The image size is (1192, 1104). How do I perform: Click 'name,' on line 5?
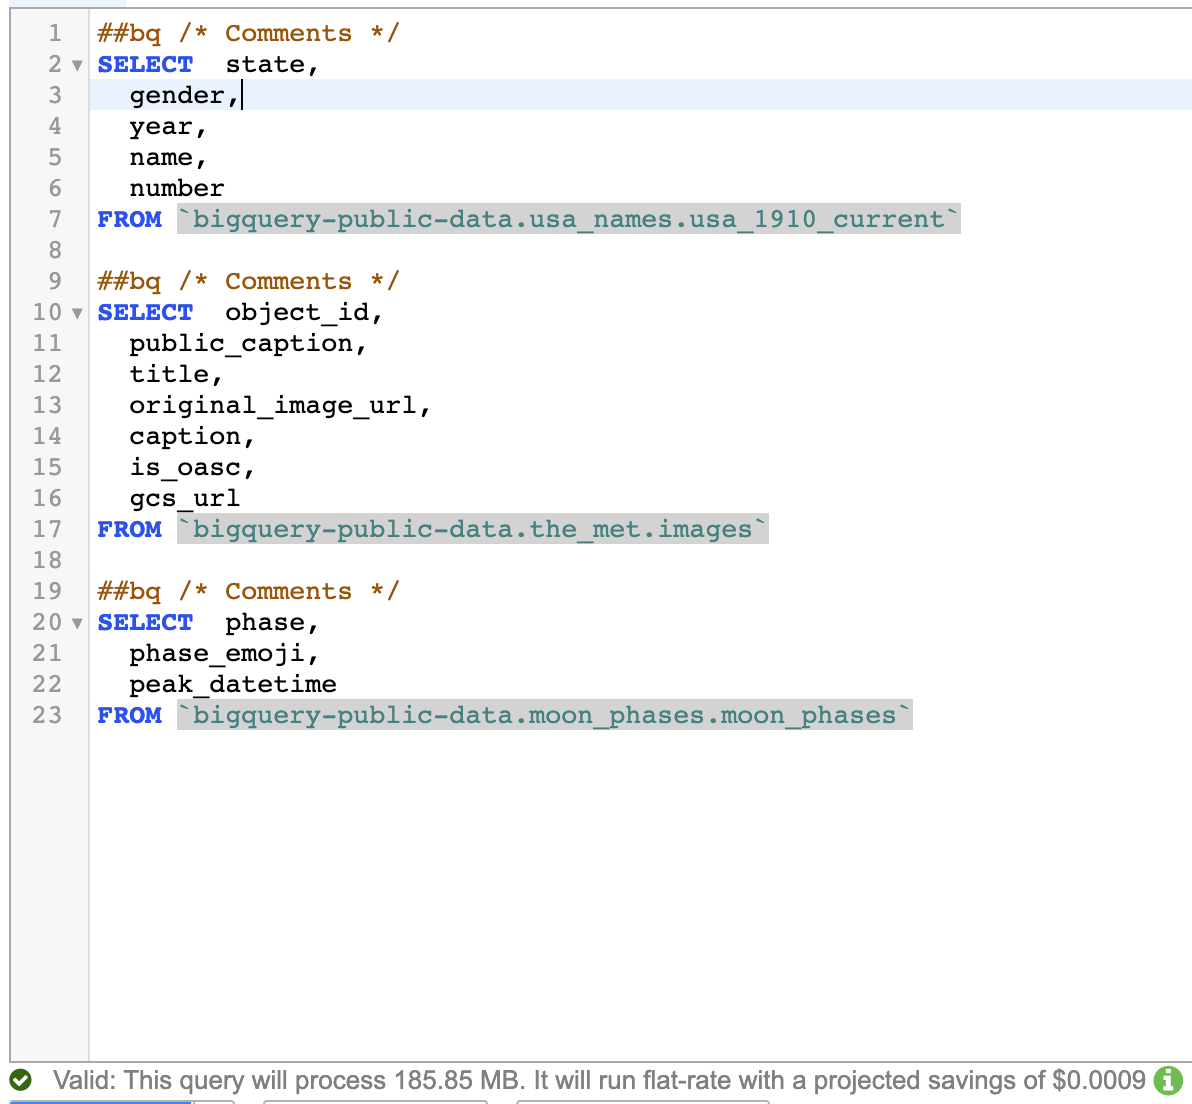(168, 157)
